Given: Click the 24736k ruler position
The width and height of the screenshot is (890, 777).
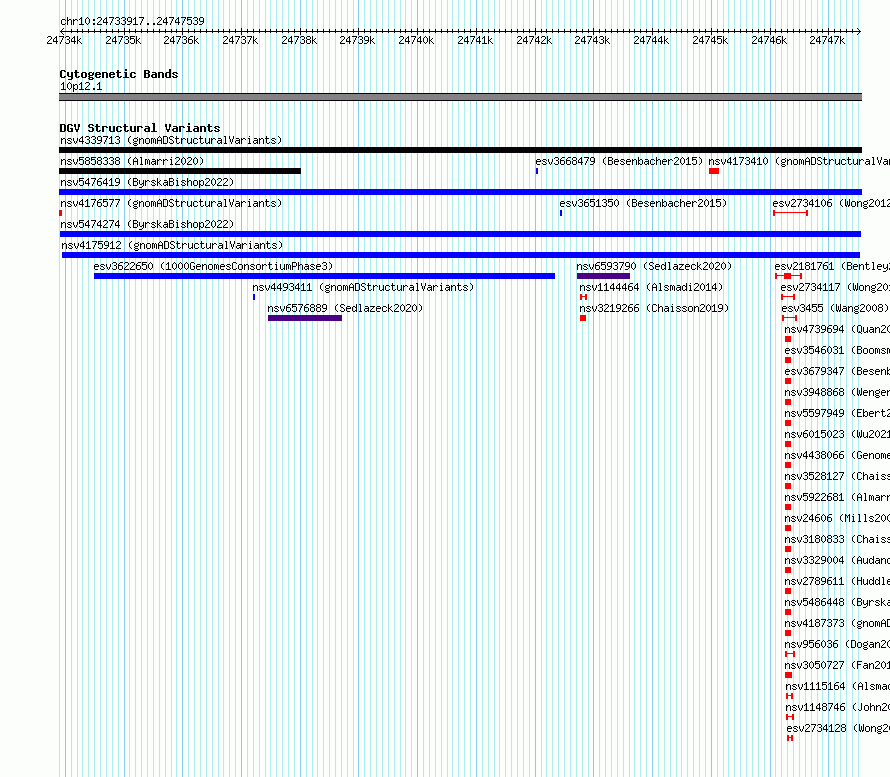Looking at the screenshot, I should pyautogui.click(x=181, y=40).
